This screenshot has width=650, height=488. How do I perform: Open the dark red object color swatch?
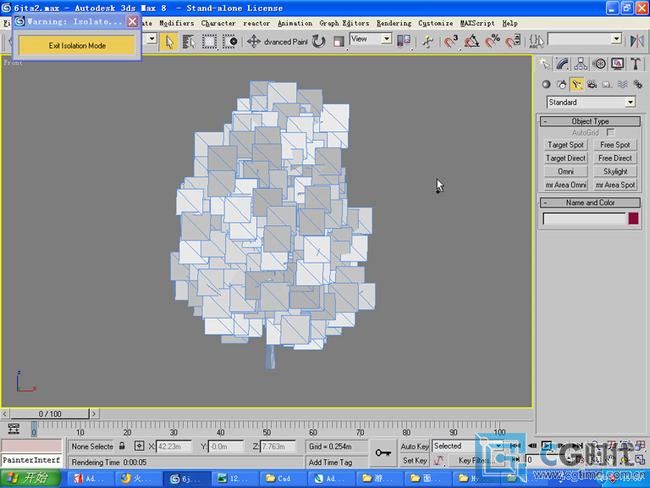(x=633, y=219)
